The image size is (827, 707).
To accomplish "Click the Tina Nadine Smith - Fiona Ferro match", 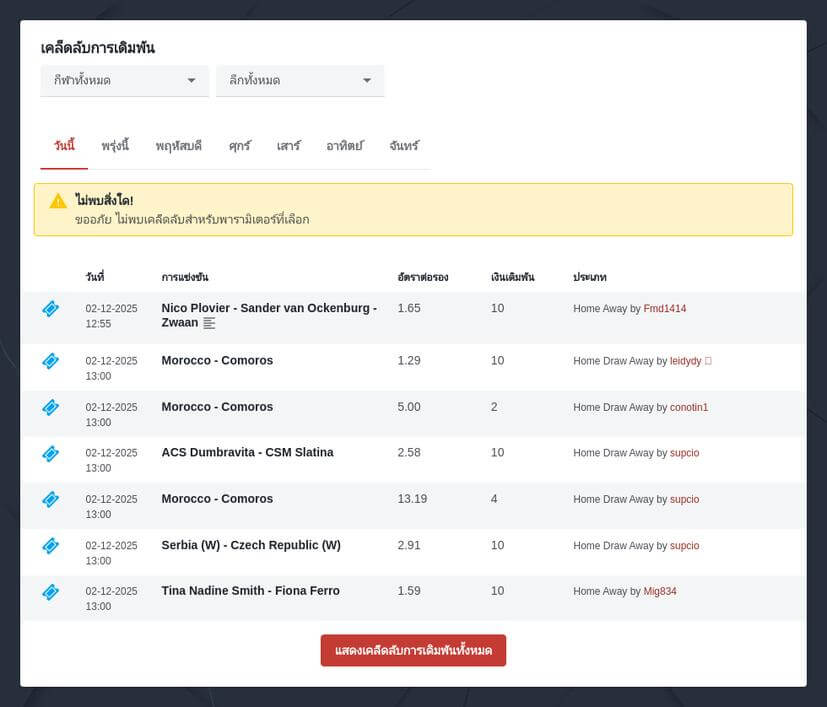I will (250, 591).
